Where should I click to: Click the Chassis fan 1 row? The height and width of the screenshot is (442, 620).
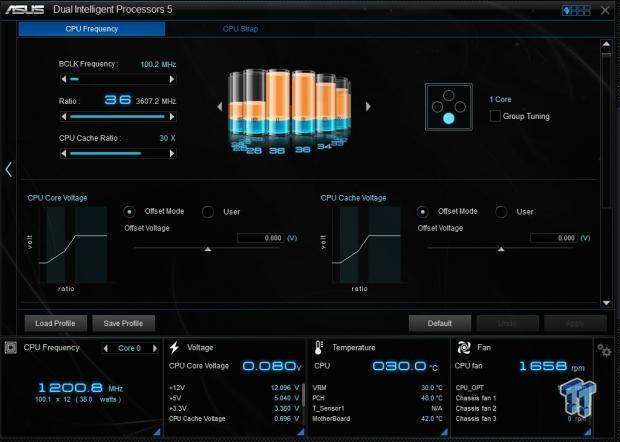tap(476, 398)
